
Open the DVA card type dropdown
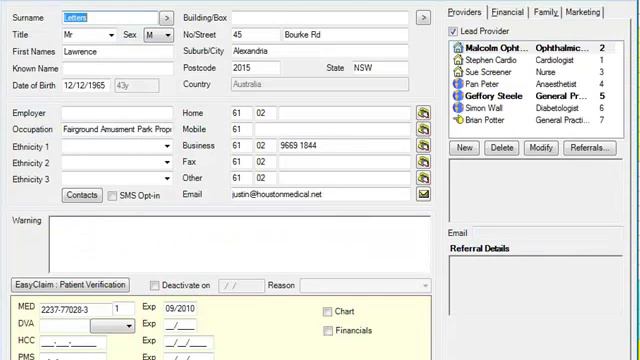[x=112, y=326]
